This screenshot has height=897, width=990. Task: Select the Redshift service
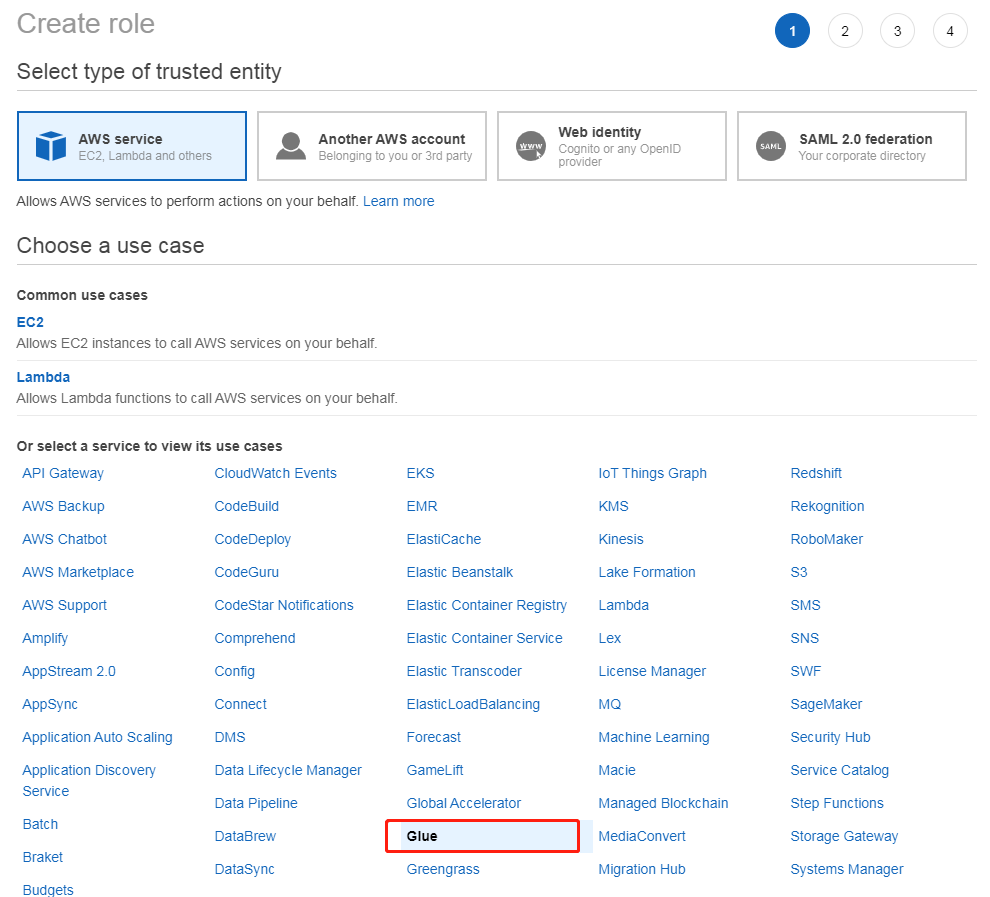(816, 473)
